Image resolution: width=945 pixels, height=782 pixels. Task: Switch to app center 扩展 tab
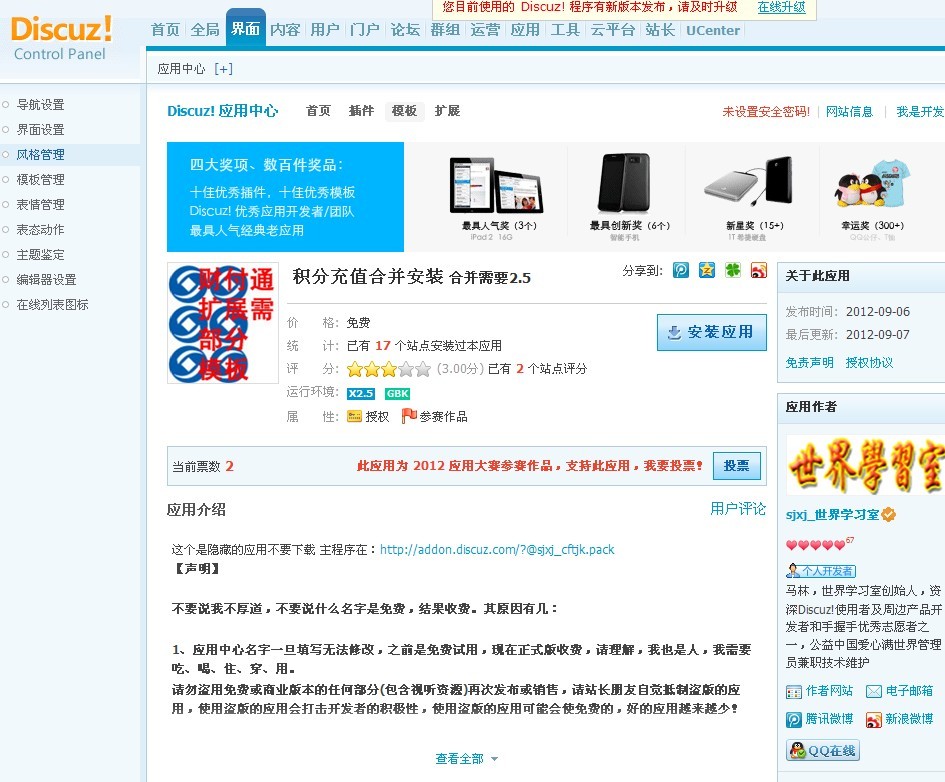click(x=447, y=111)
